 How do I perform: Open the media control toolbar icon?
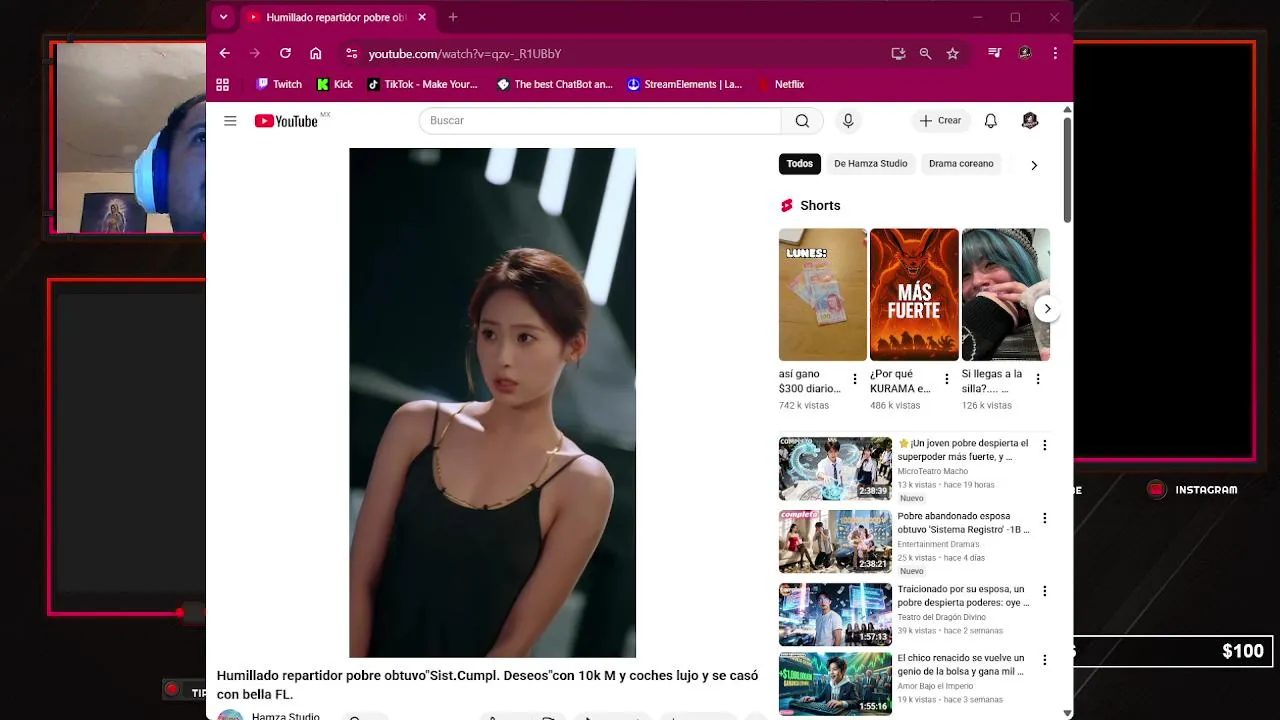click(x=994, y=53)
